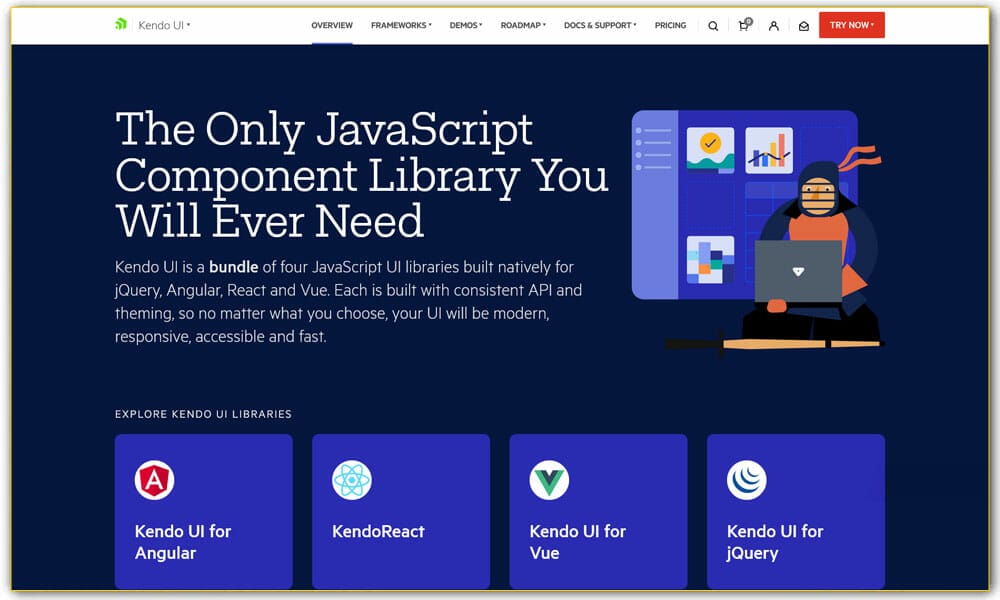1000x600 pixels.
Task: Click the React atom icon on KendoReact card
Action: pos(352,479)
